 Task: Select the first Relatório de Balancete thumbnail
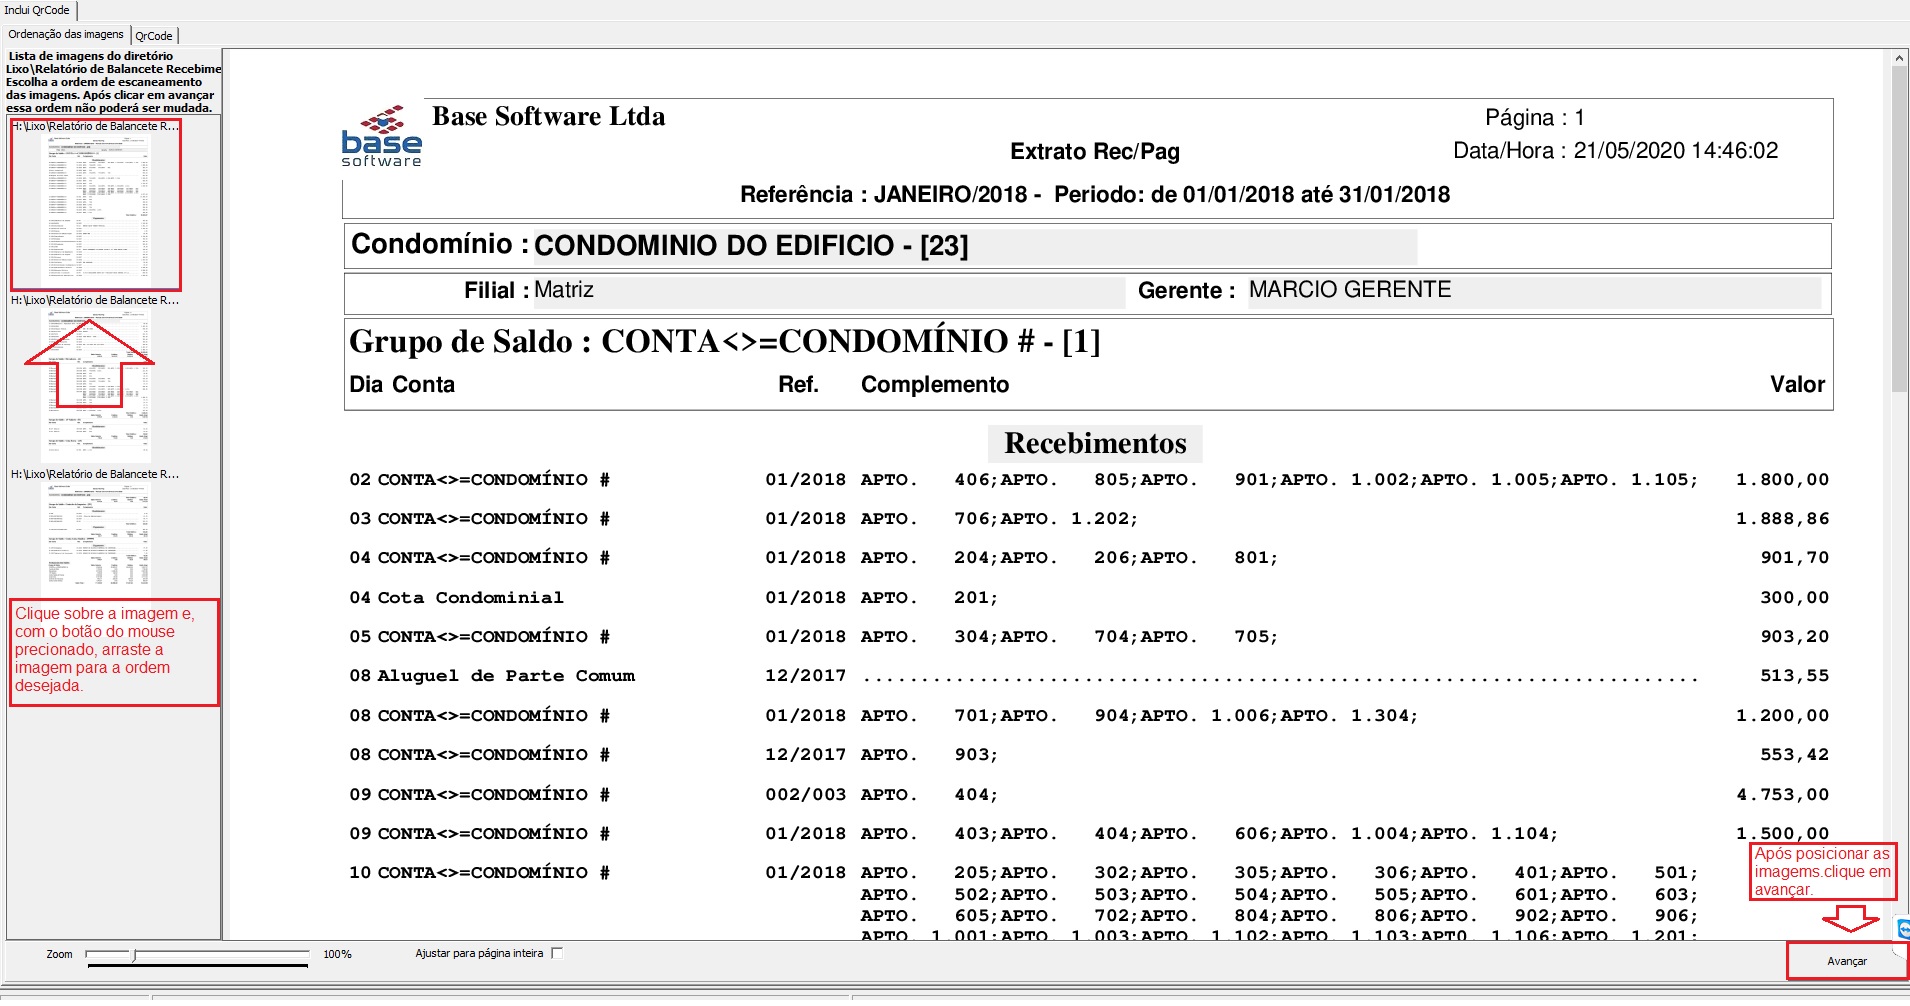(x=95, y=204)
